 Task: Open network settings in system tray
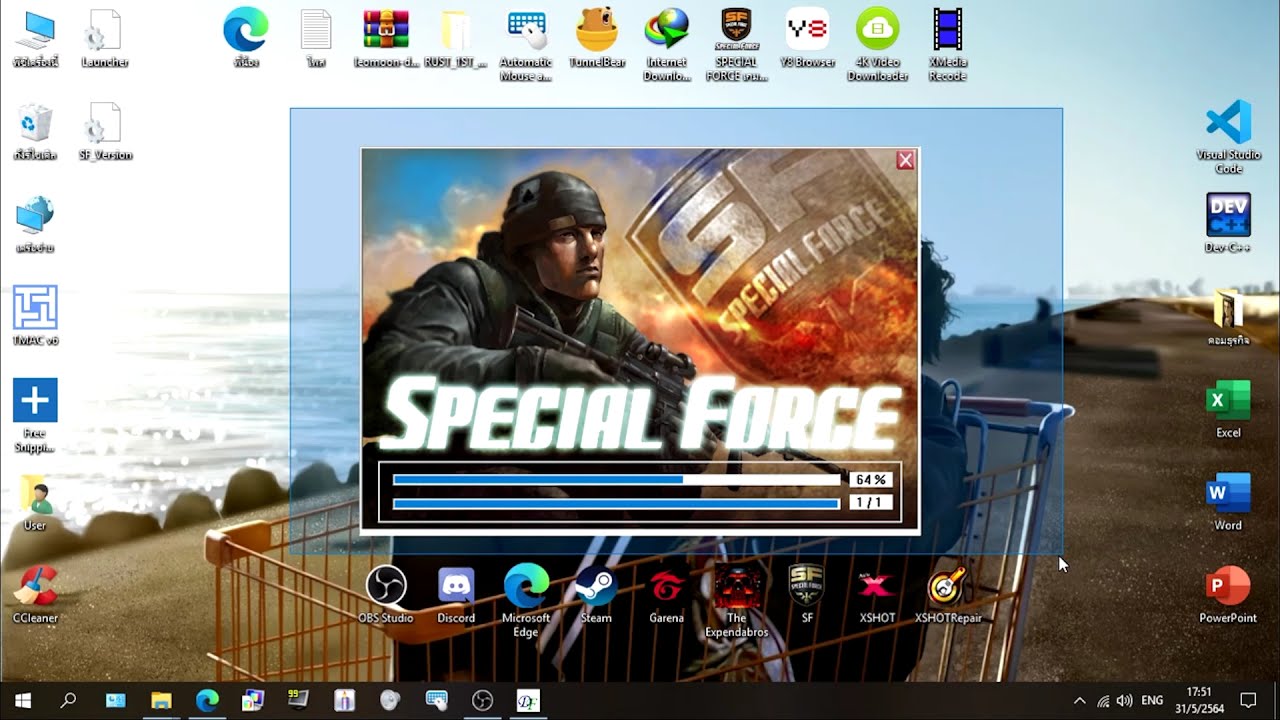pos(1103,701)
